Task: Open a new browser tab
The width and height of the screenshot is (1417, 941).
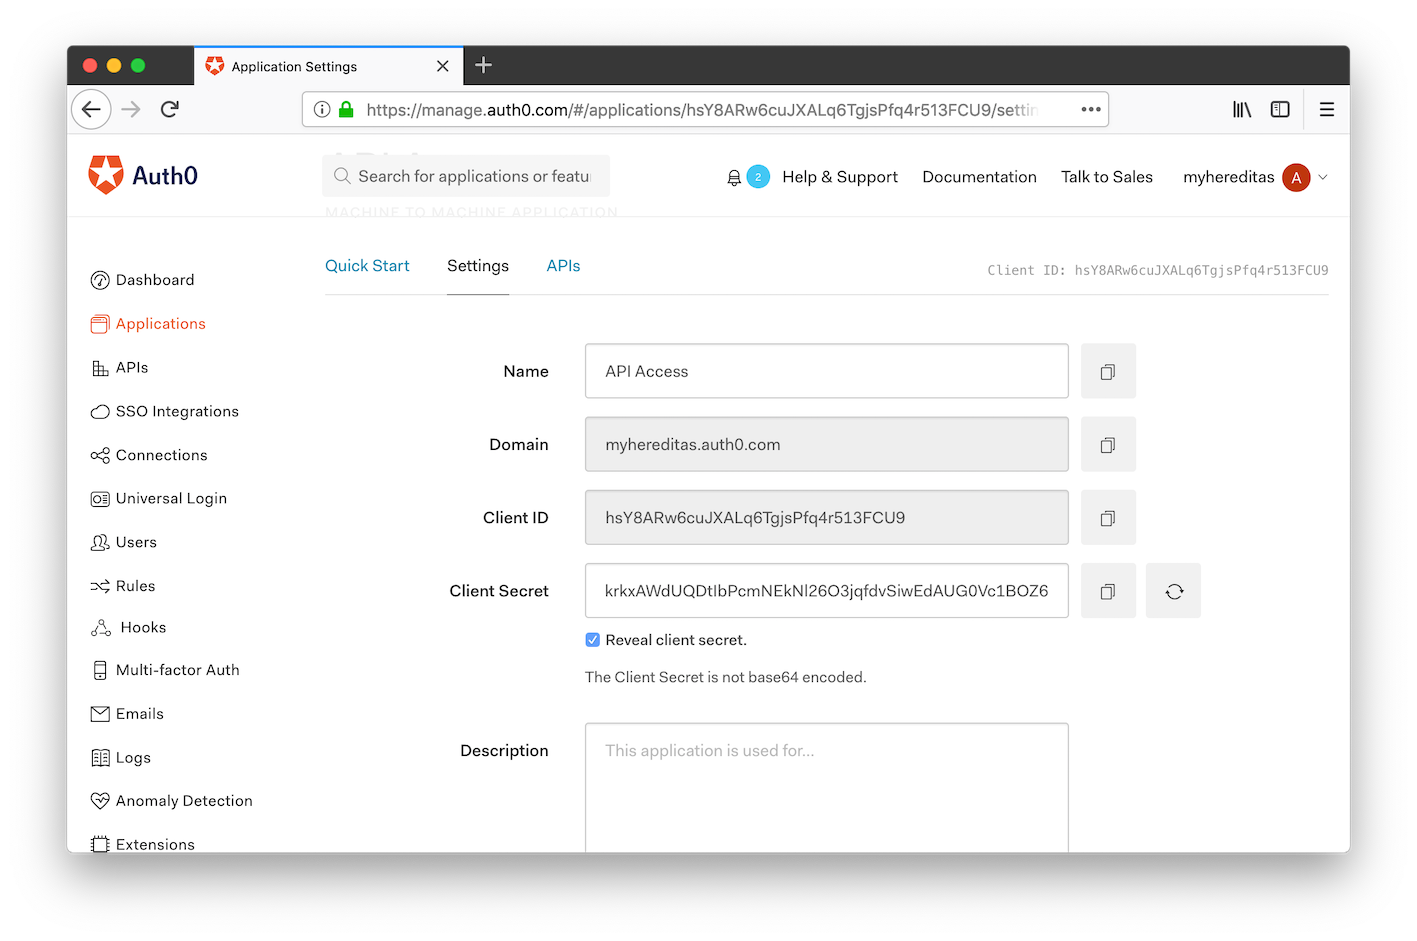Action: pos(484,65)
